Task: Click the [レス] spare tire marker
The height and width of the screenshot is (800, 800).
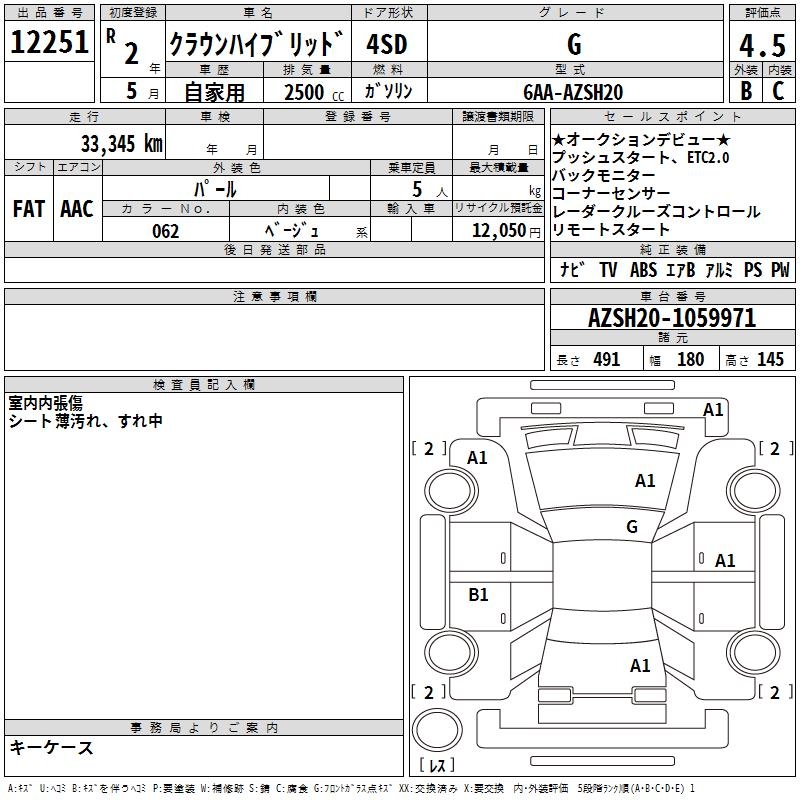Action: tap(437, 766)
